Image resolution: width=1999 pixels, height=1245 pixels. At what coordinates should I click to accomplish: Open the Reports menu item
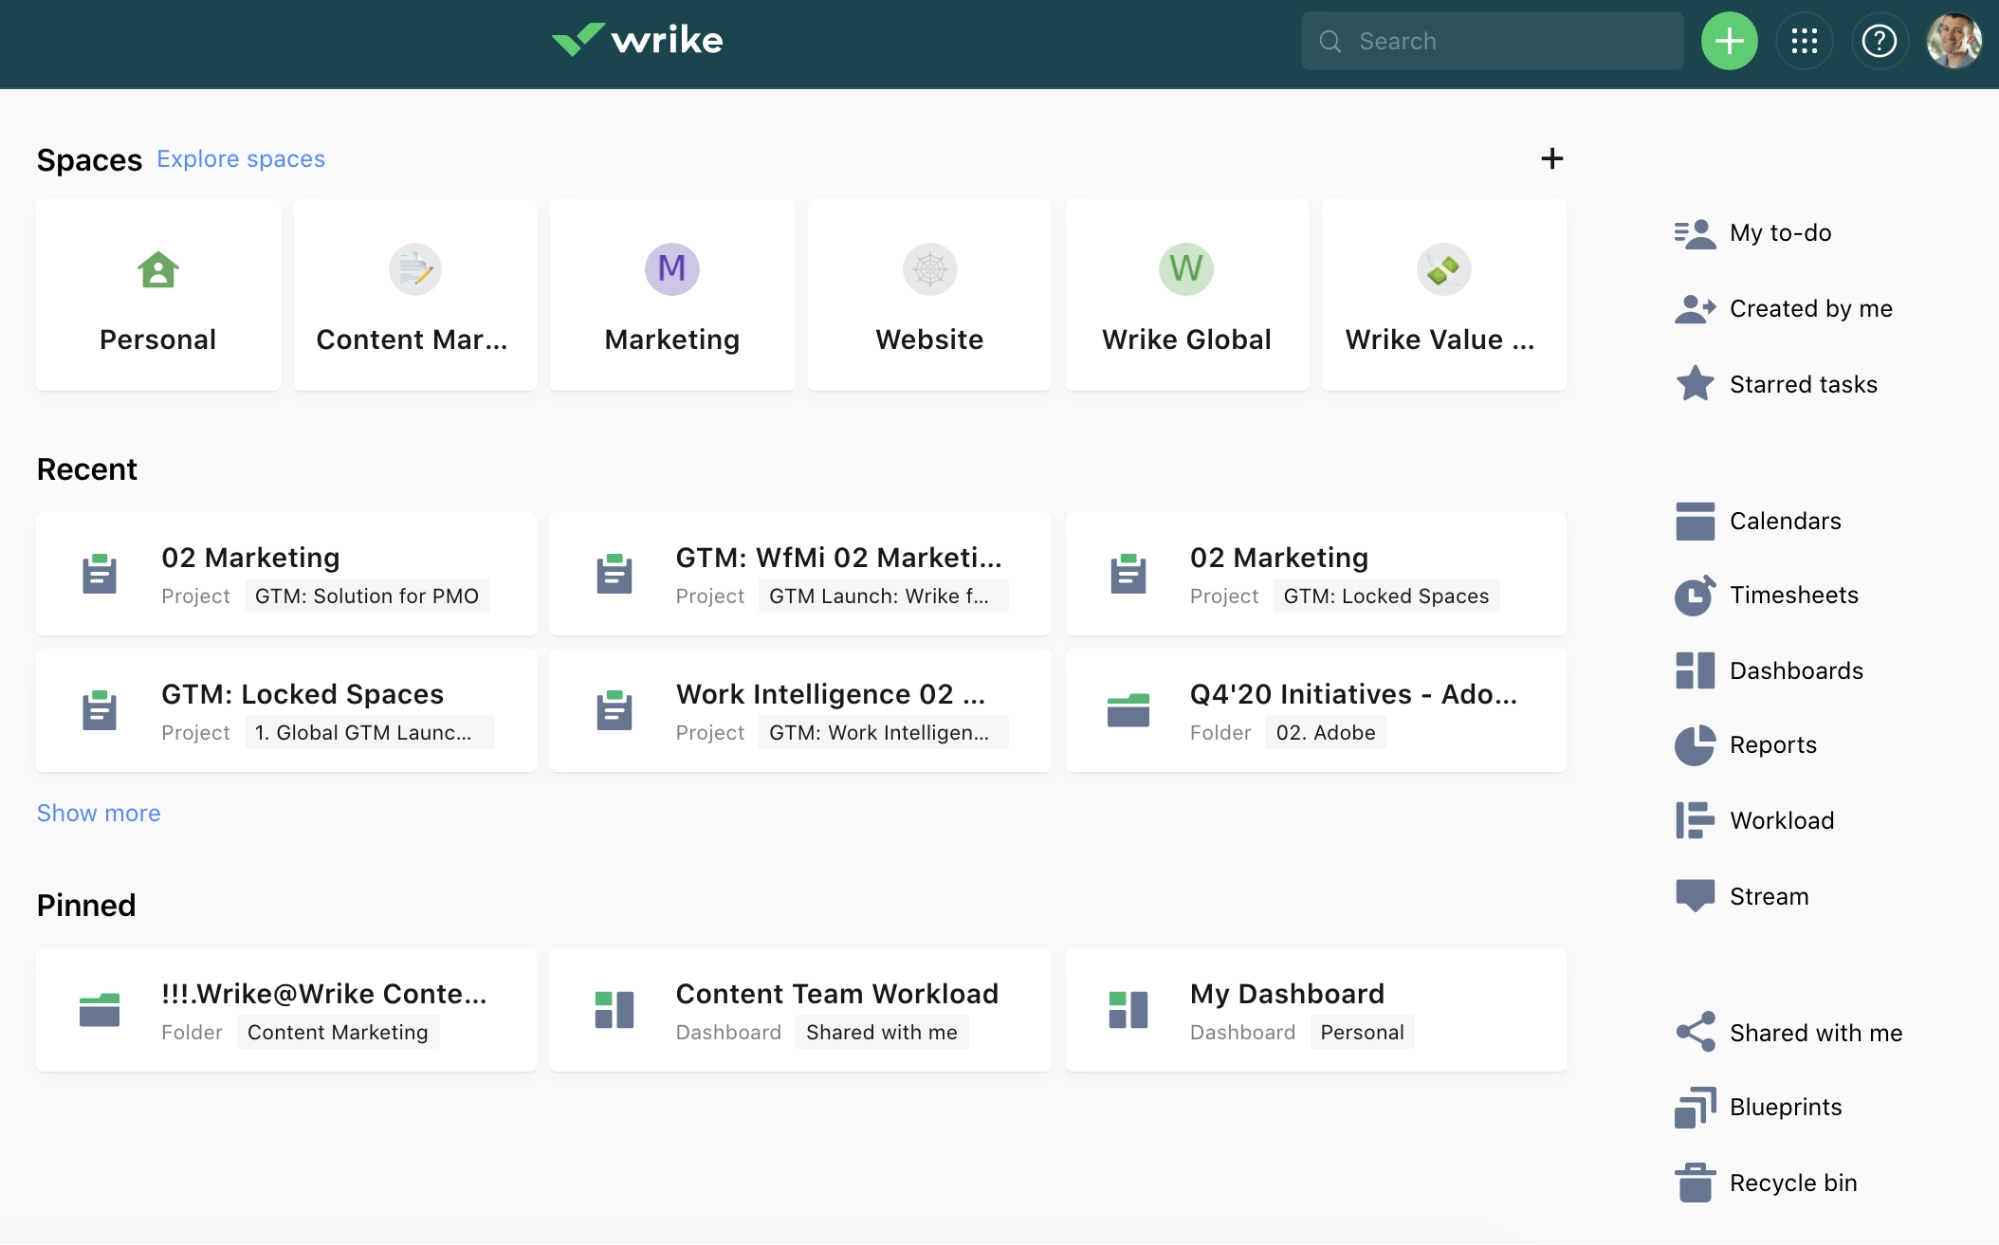(x=1772, y=745)
